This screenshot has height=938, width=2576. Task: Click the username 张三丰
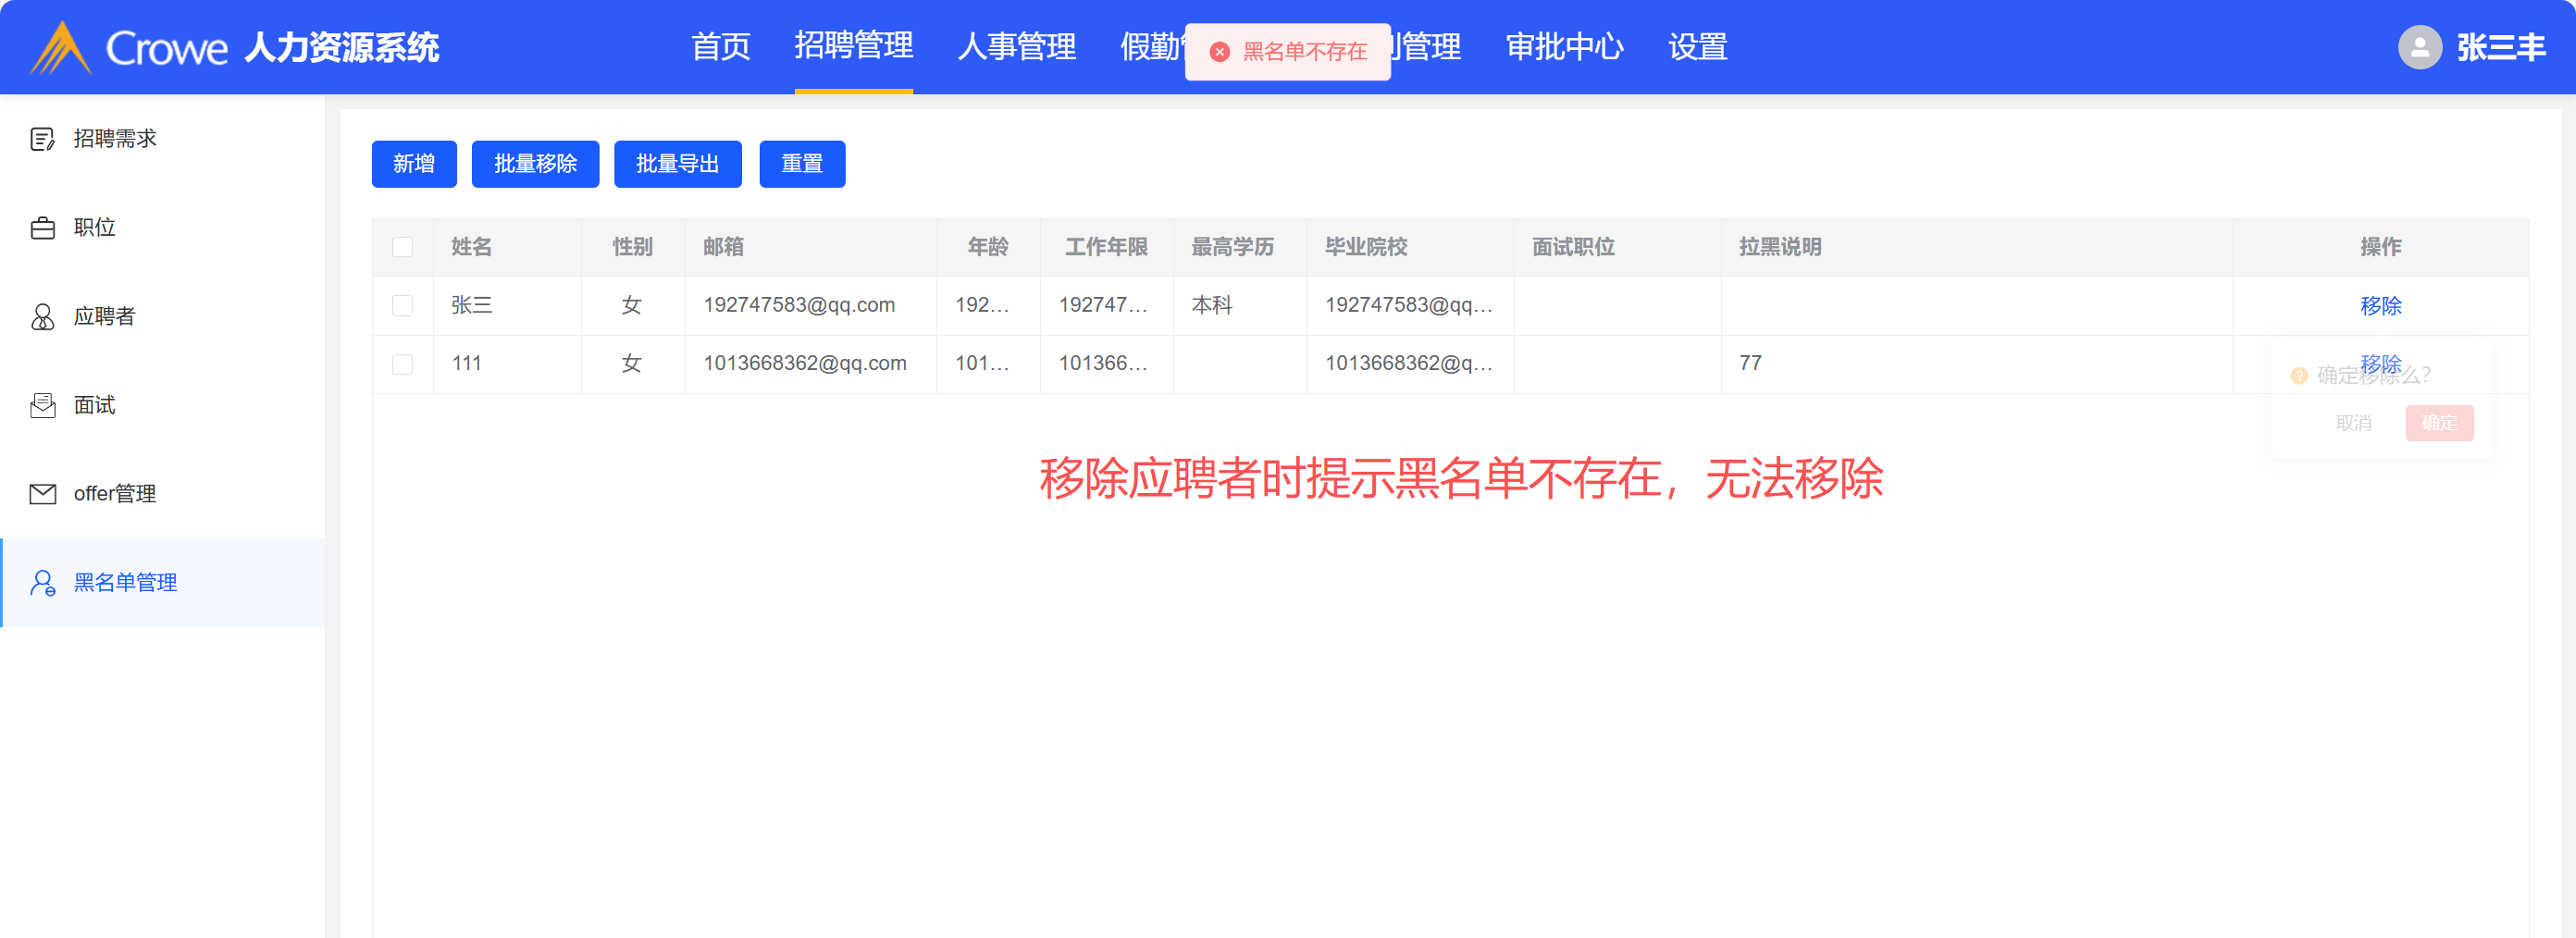[2501, 47]
